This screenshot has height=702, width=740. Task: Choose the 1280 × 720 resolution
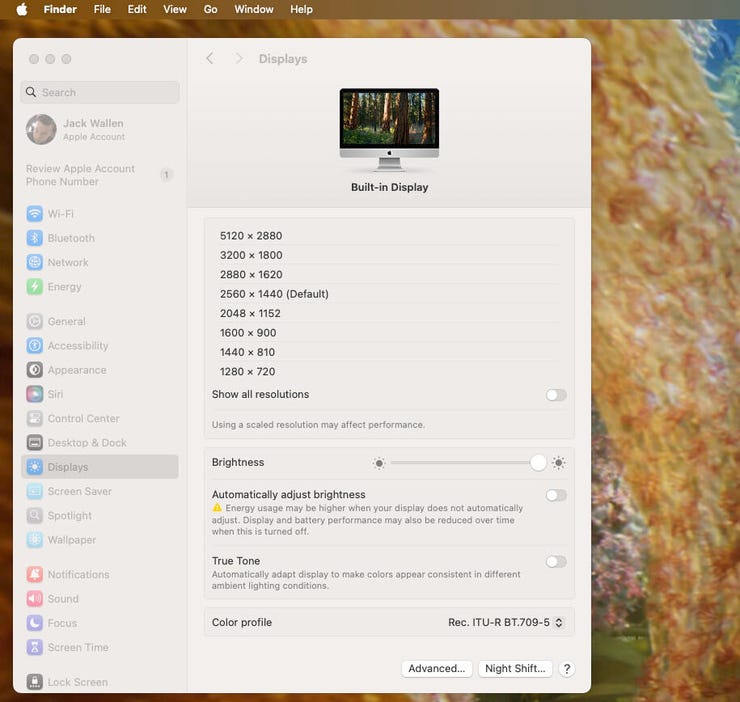(389, 371)
